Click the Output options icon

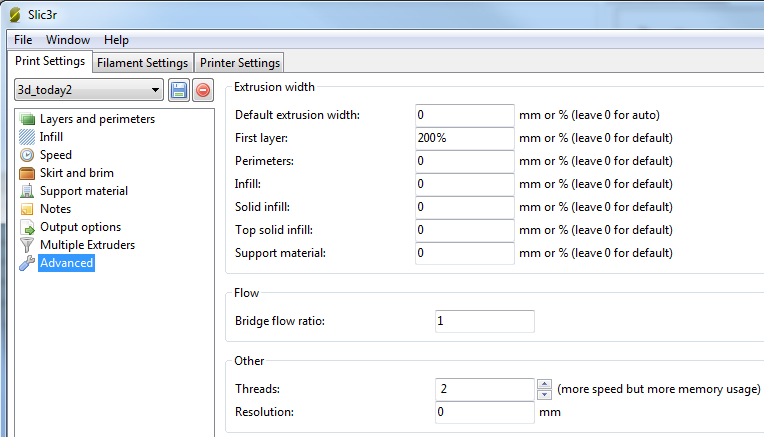tap(28, 227)
